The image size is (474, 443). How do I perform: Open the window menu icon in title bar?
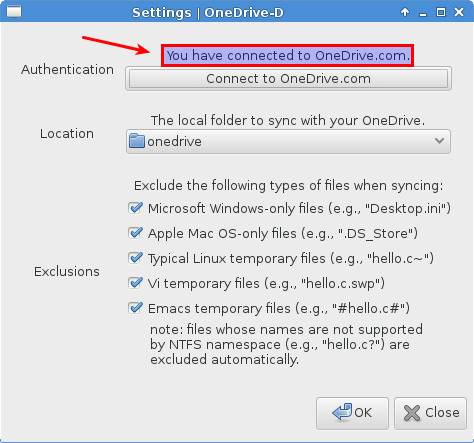coord(14,12)
